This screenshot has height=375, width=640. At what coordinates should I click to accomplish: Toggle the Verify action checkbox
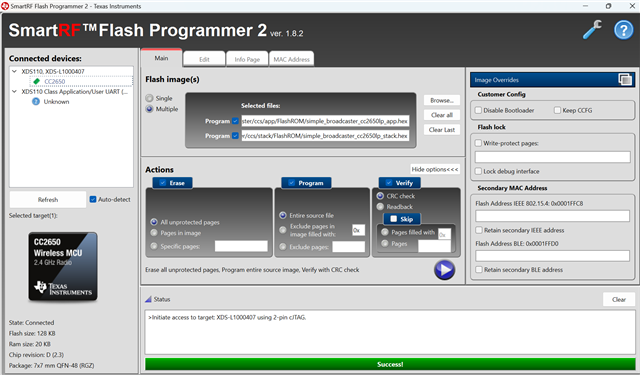pos(389,183)
